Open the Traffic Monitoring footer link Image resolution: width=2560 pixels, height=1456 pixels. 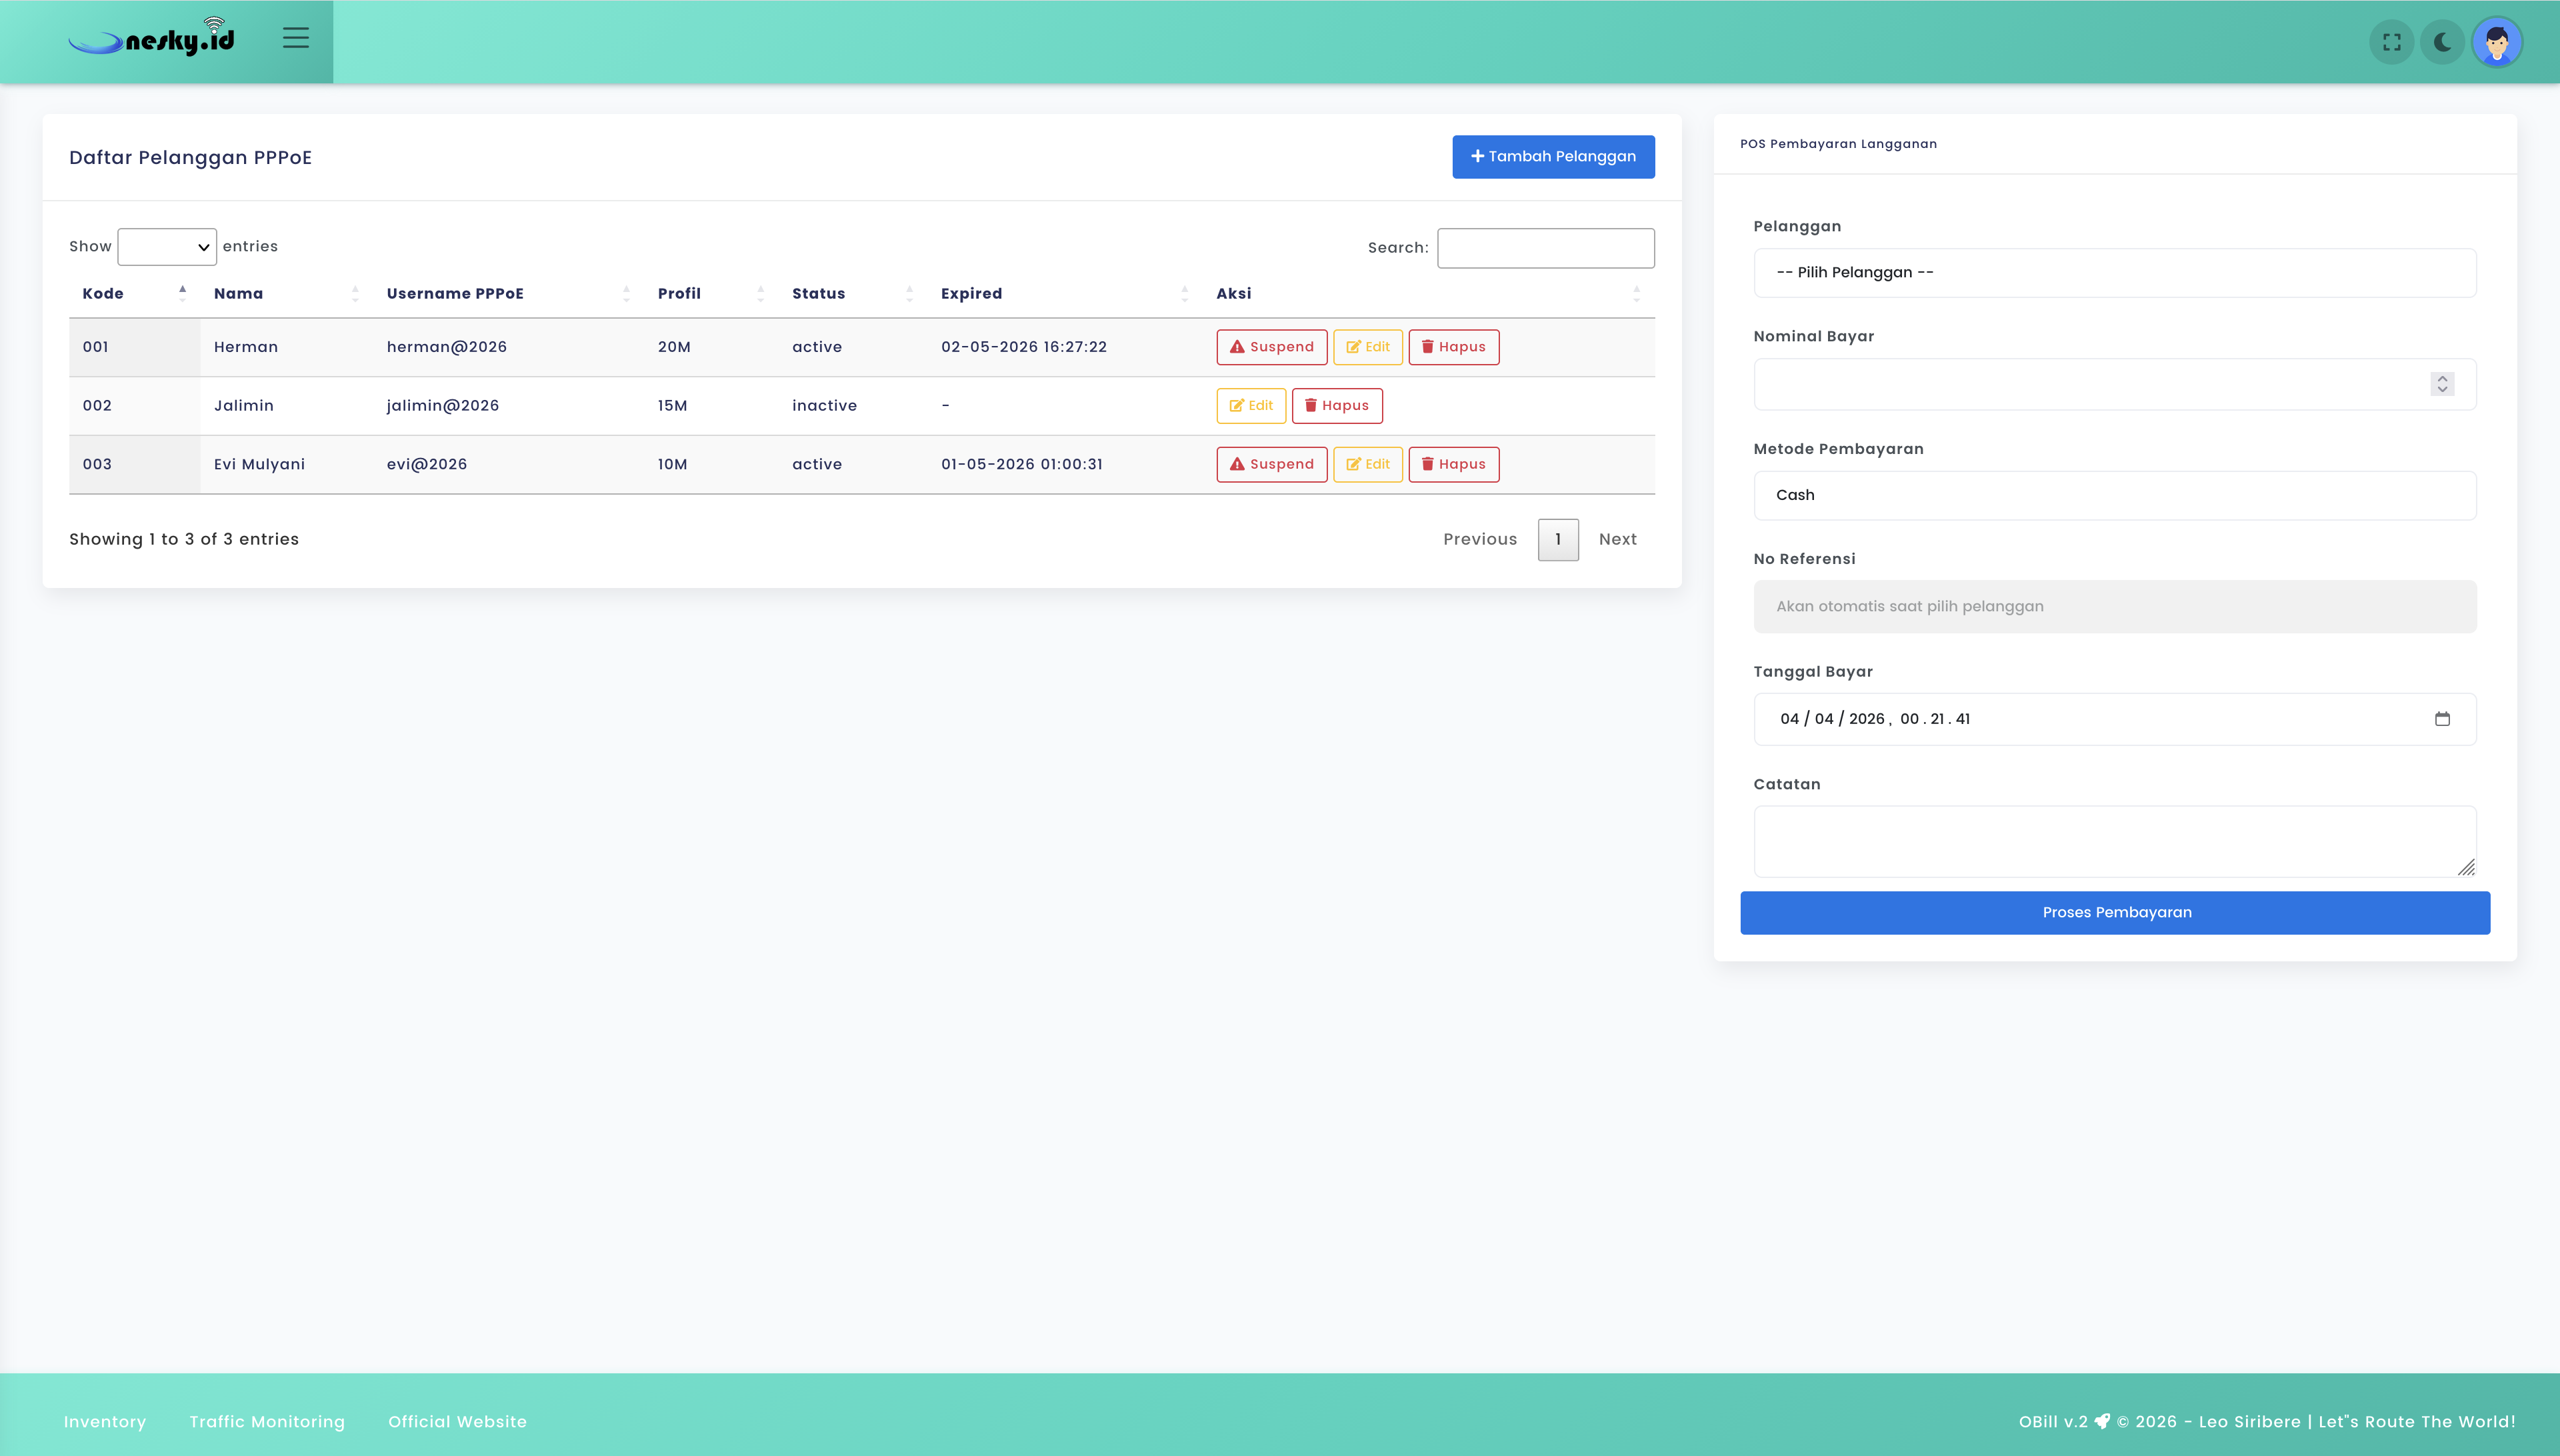click(x=267, y=1421)
